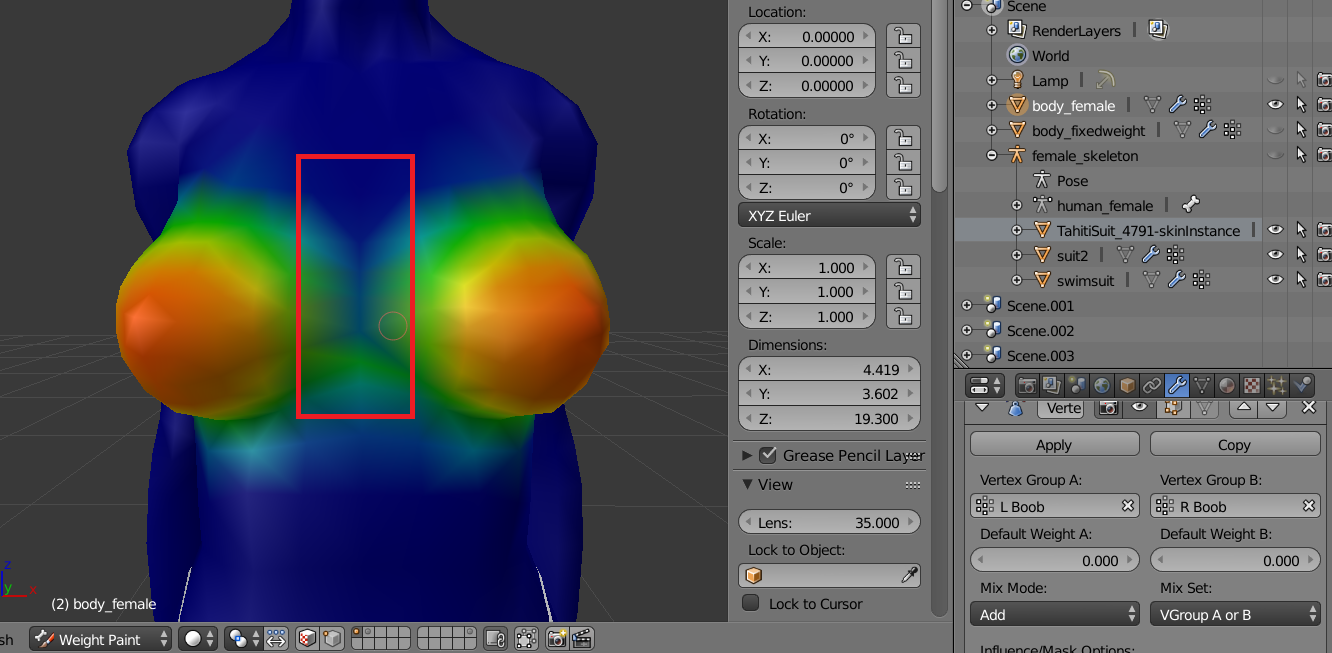Toggle lock camera and layers button
Screen dimensions: 1332x653
[x=494, y=638]
